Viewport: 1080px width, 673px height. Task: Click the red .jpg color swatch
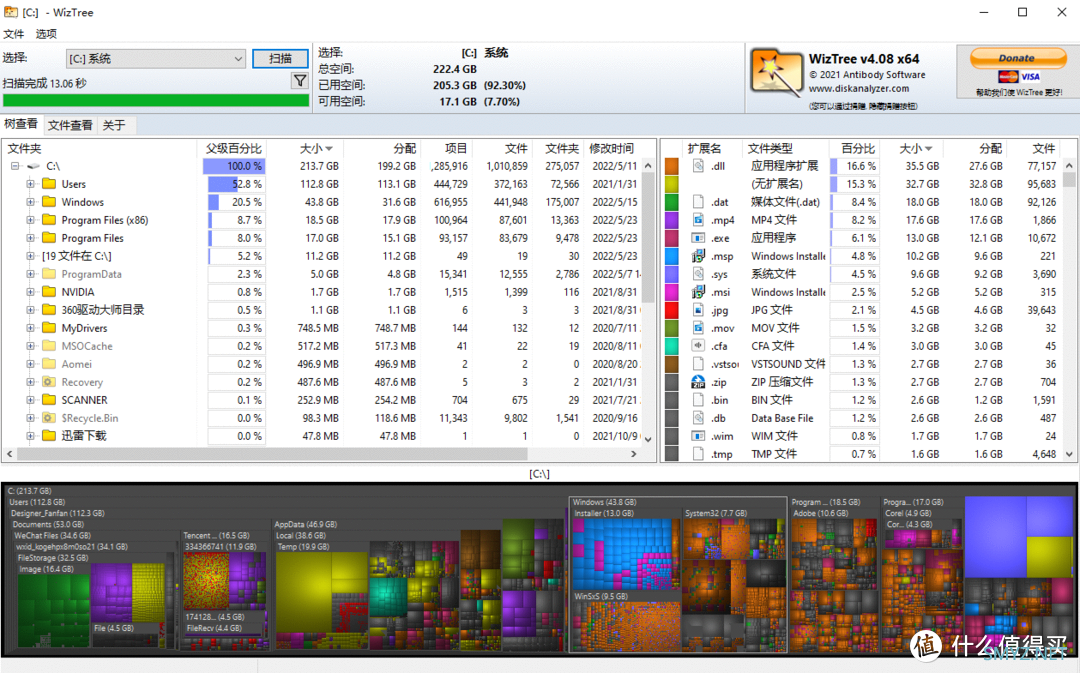[672, 310]
